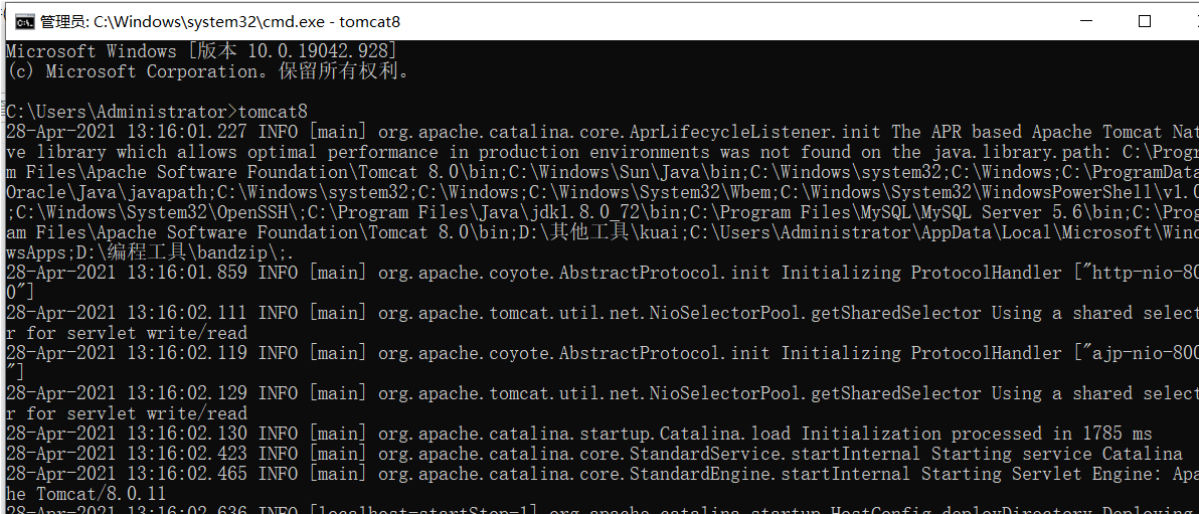Screen dimensions: 1199x514
Task: Click the Microsoft Windows version 10.0.19042.928 line
Action: point(200,51)
